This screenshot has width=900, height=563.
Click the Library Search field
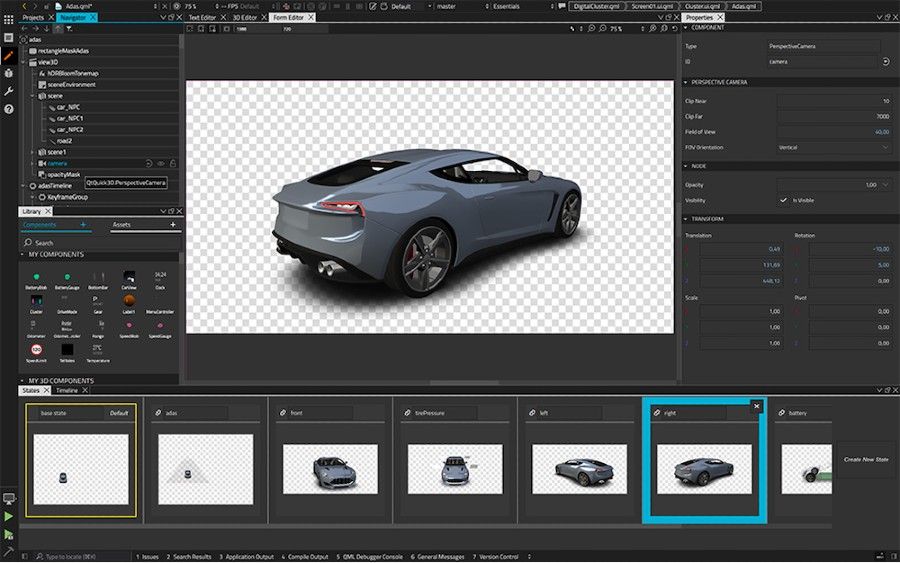tap(101, 243)
